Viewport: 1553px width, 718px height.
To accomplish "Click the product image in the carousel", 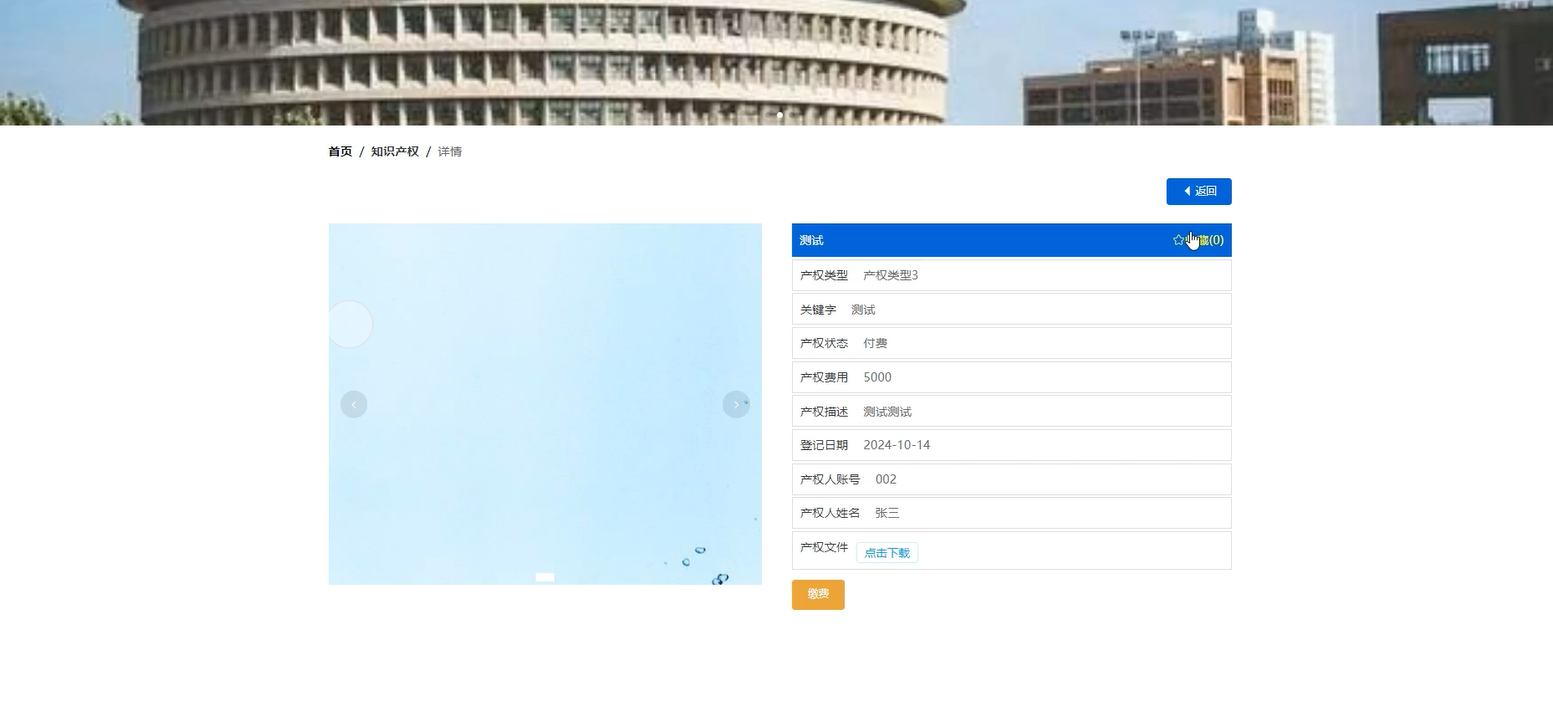I will click(545, 404).
